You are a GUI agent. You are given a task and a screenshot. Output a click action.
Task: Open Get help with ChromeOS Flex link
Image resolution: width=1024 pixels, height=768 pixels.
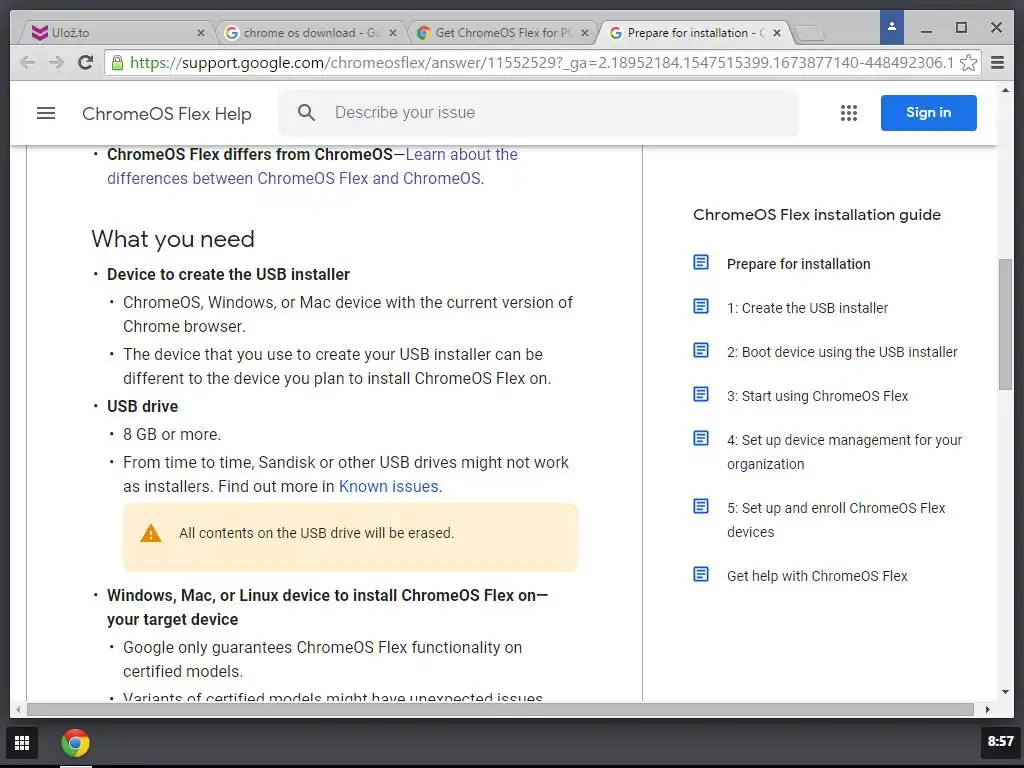coord(817,576)
